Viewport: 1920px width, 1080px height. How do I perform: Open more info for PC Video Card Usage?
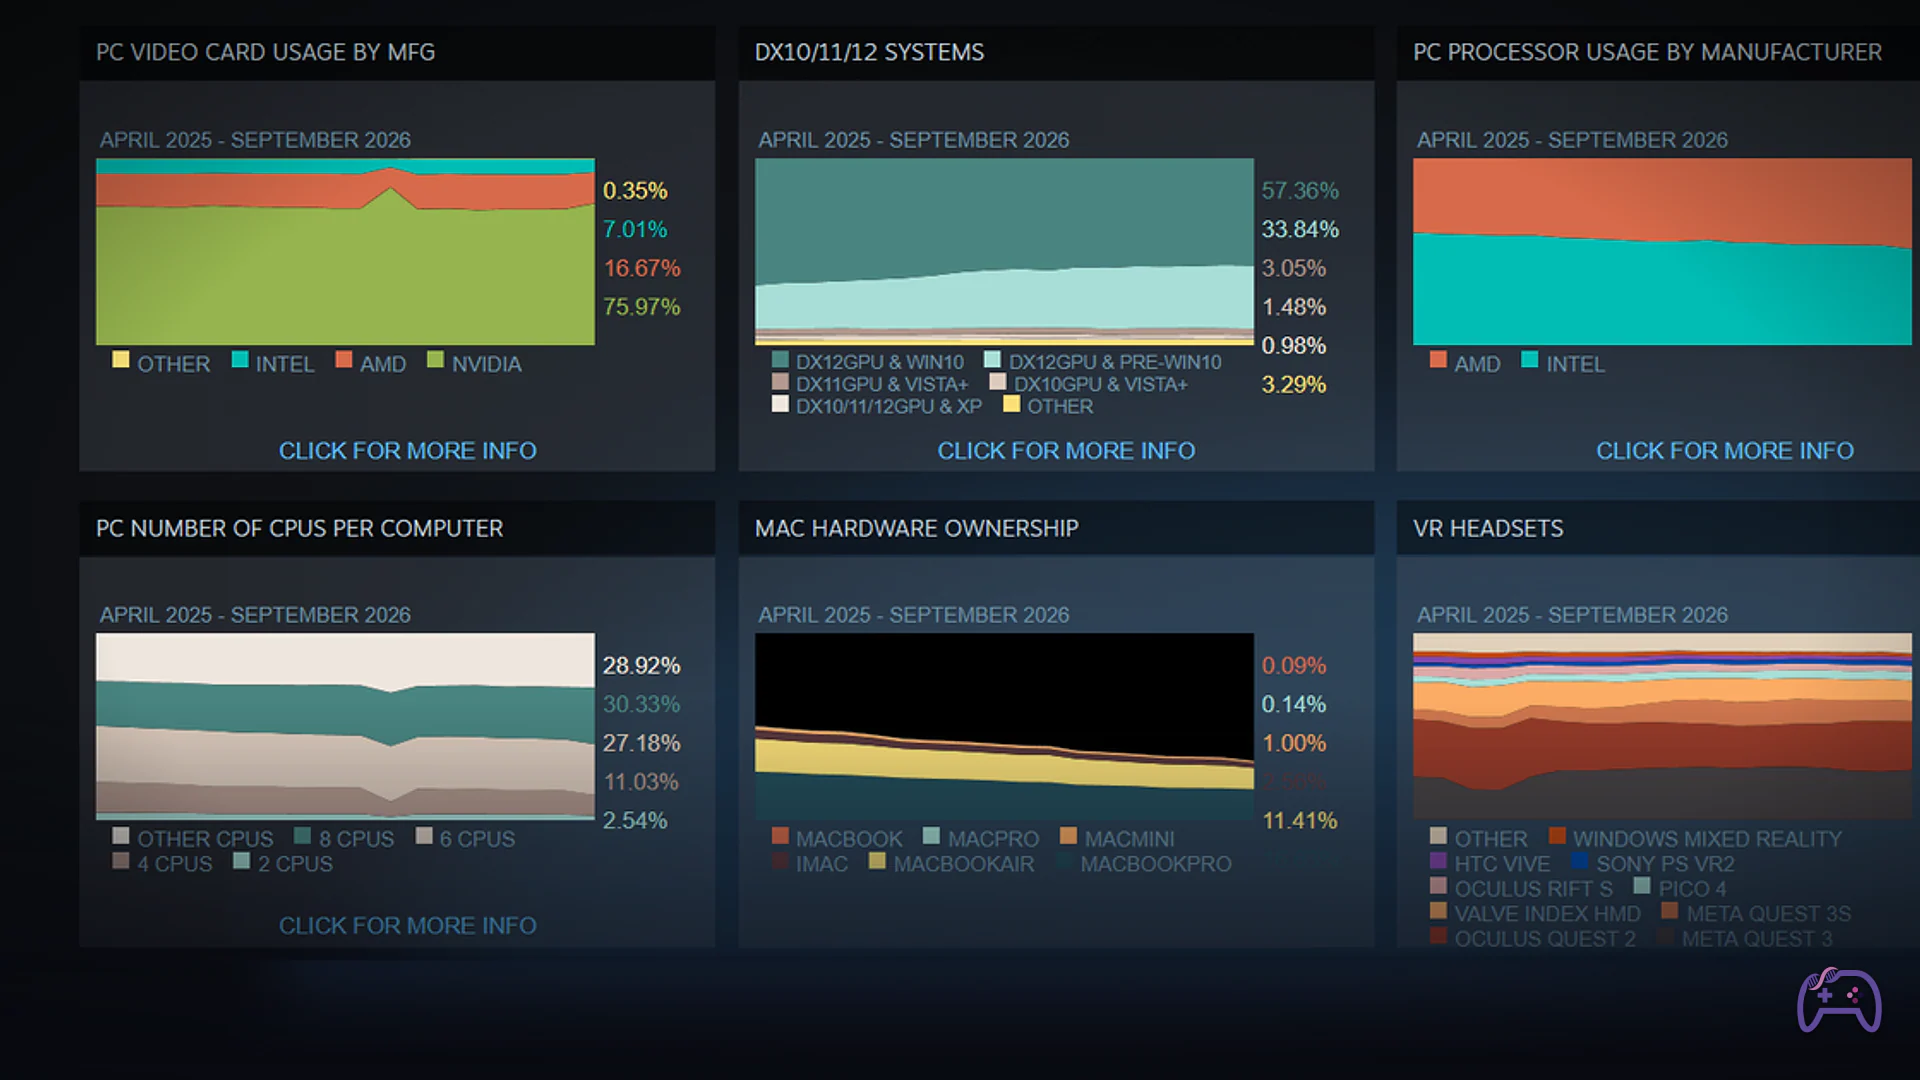tap(407, 451)
